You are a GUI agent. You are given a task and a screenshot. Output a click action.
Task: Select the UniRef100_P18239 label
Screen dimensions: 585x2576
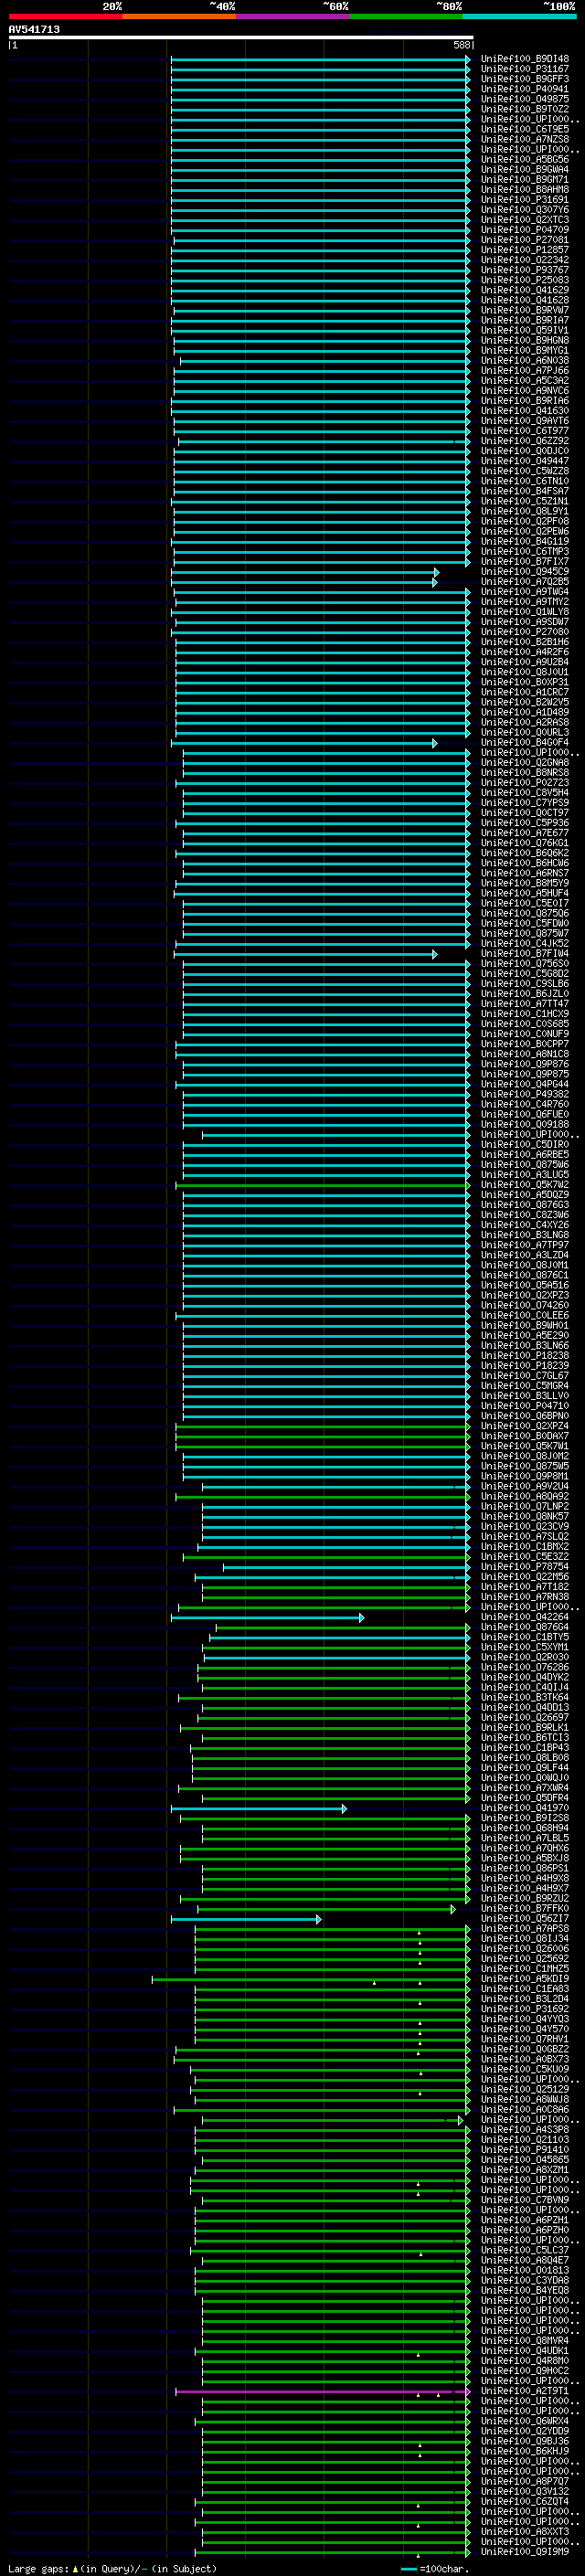click(x=524, y=1366)
